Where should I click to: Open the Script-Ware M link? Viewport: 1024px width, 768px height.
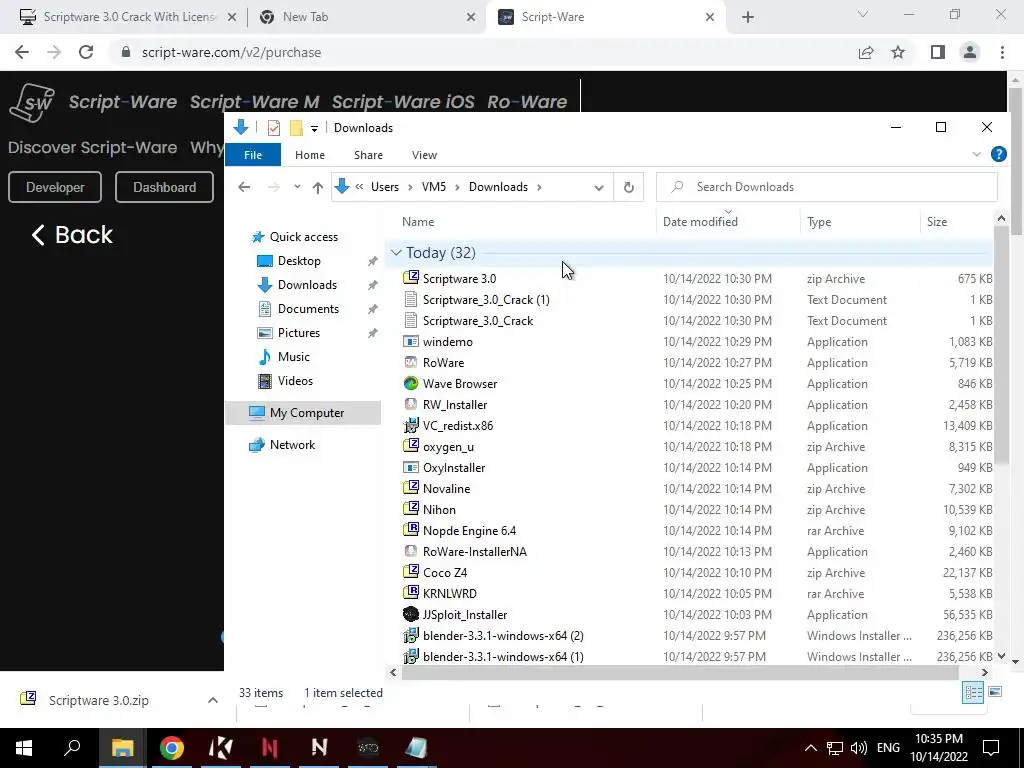[255, 102]
